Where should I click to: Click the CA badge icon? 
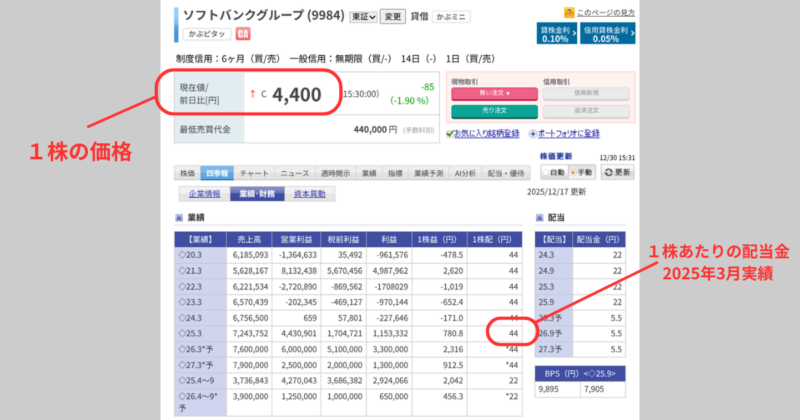243,34
